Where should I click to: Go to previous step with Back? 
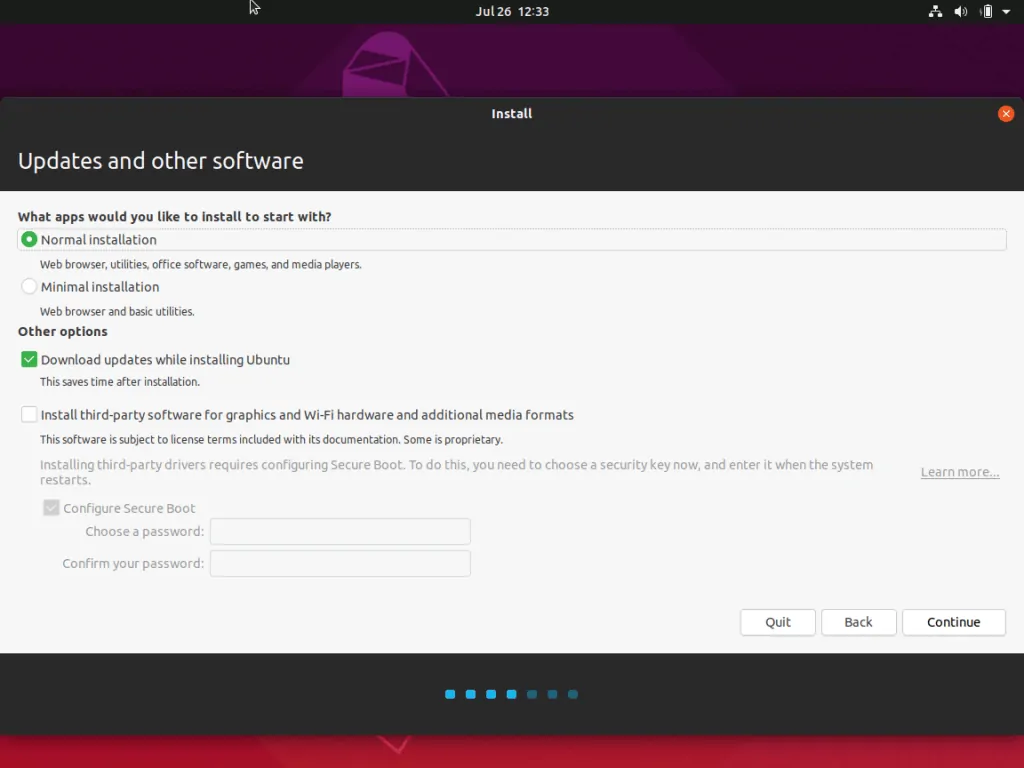pyautogui.click(x=858, y=622)
